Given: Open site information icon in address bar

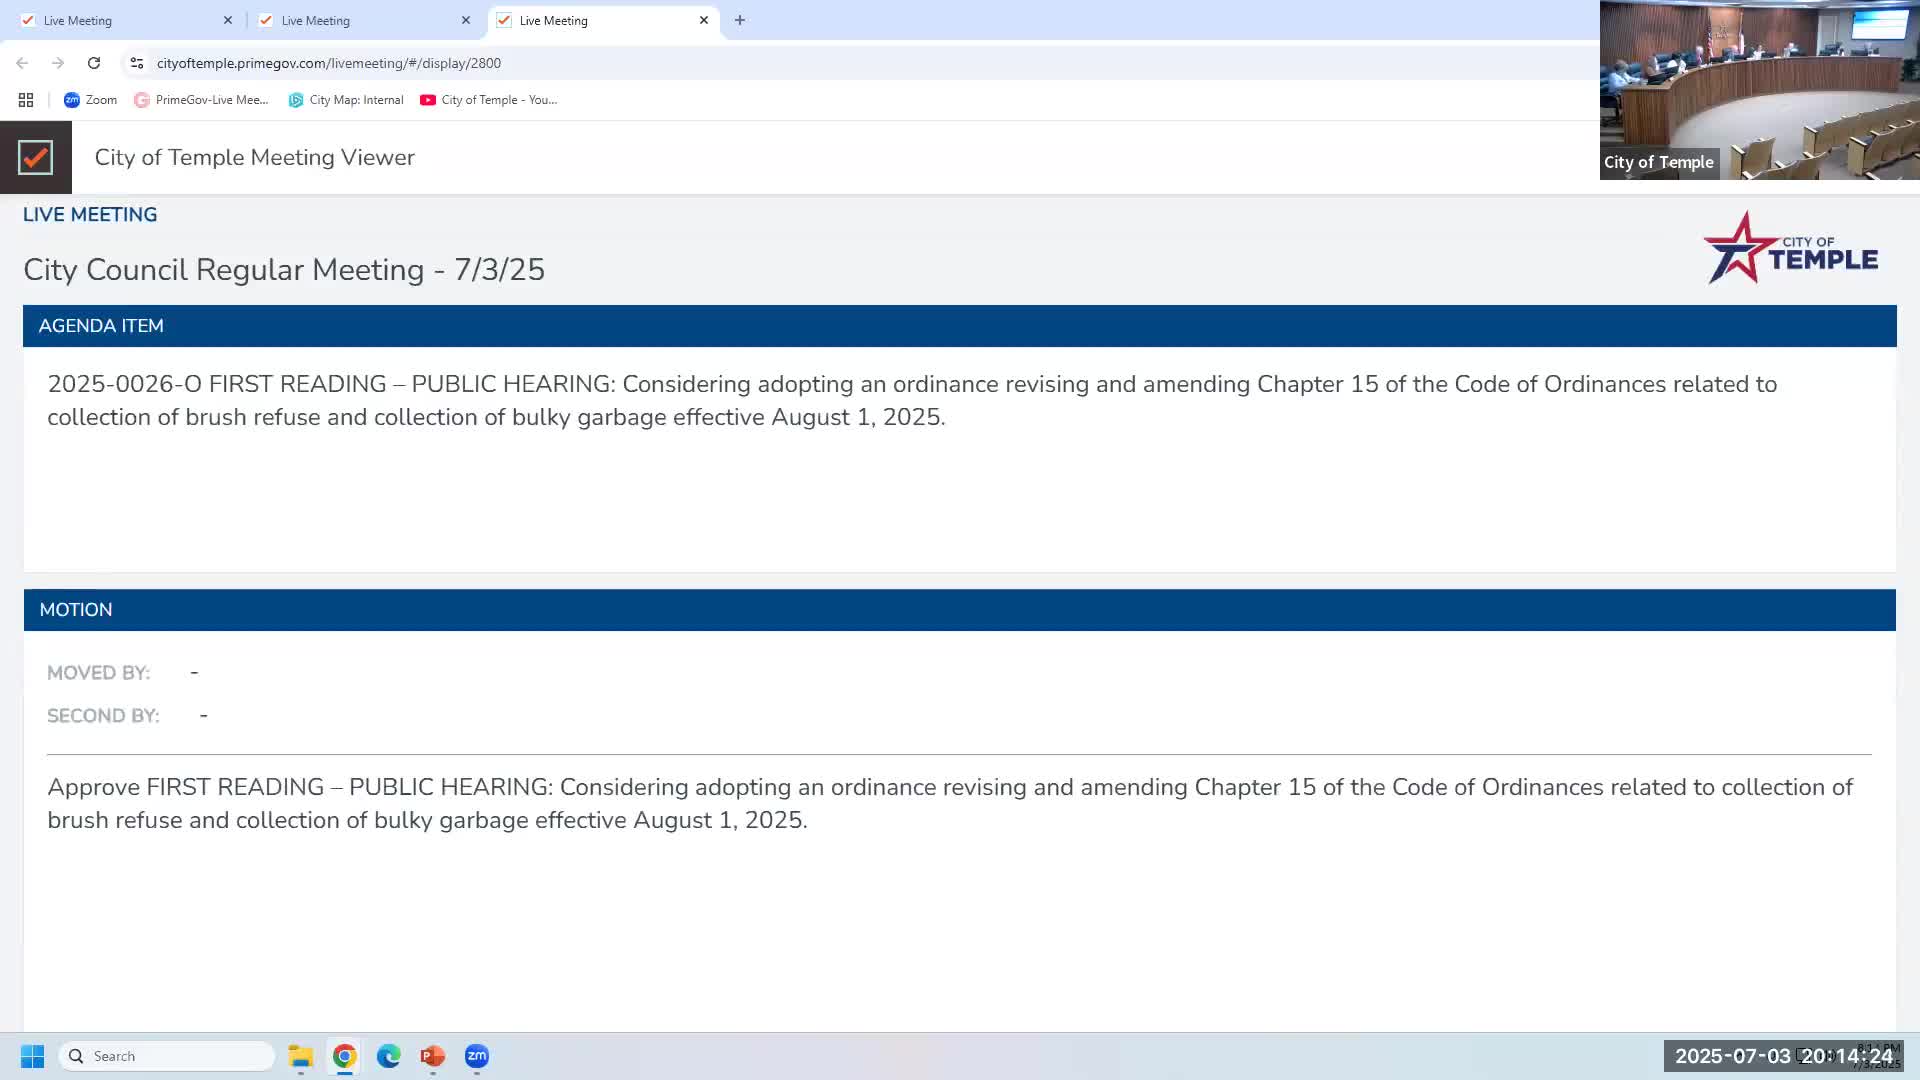Looking at the screenshot, I should [x=137, y=63].
